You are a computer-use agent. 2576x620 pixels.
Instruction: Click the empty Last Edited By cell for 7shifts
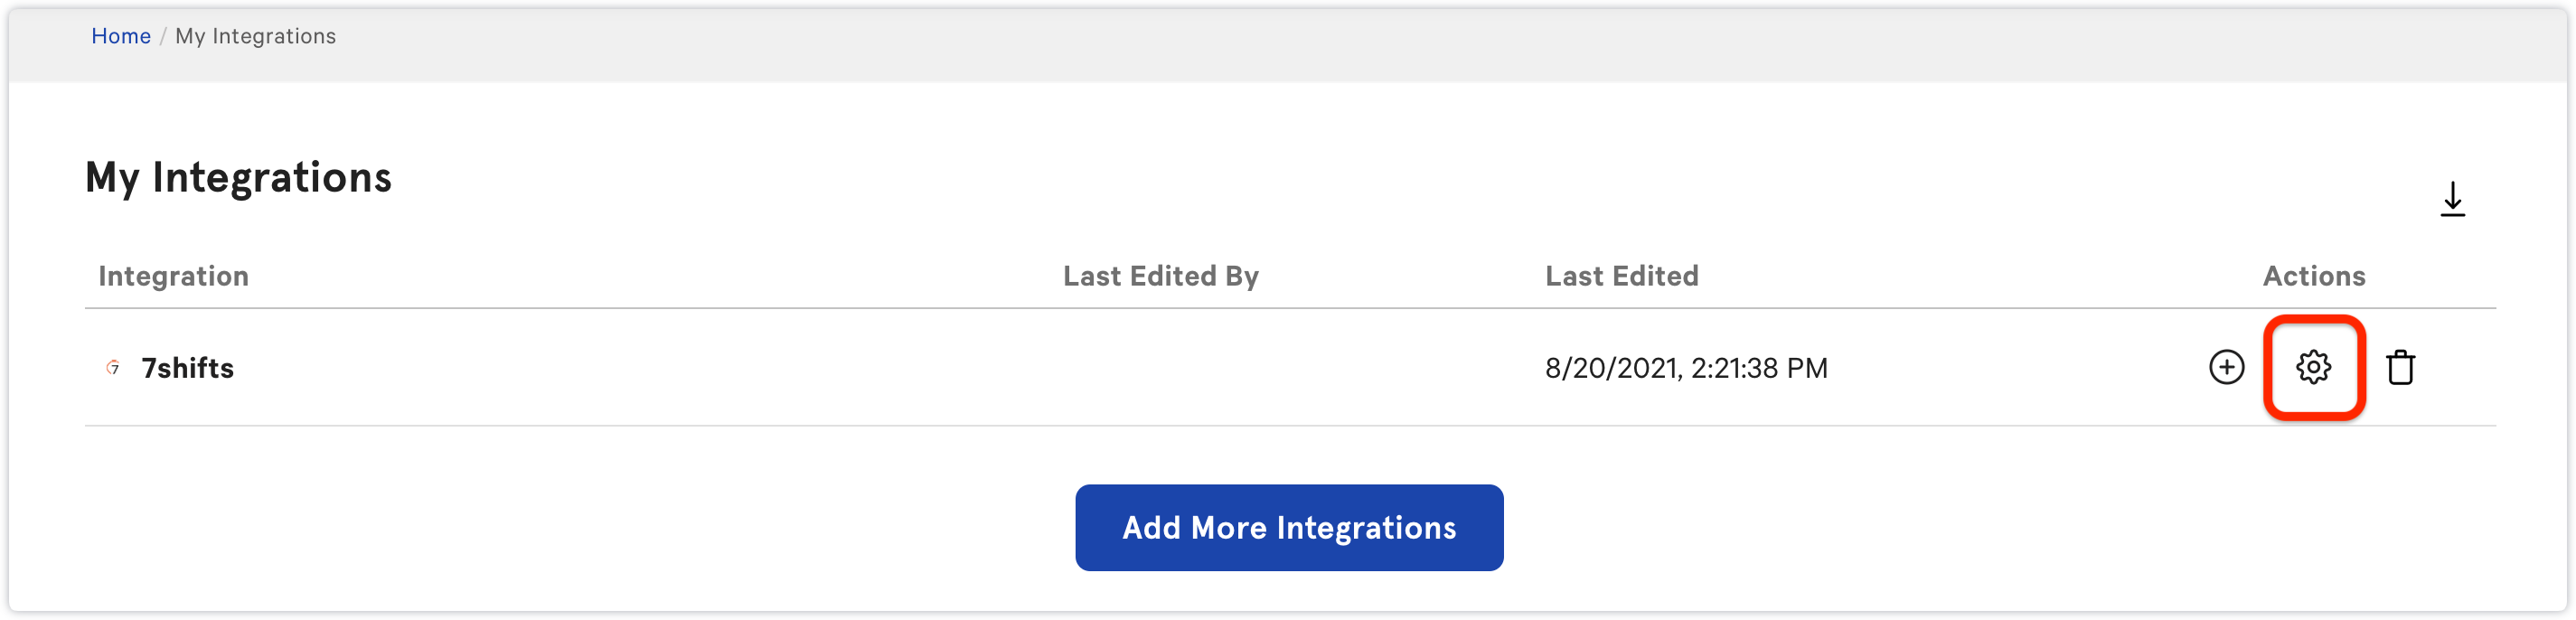(x=1160, y=368)
